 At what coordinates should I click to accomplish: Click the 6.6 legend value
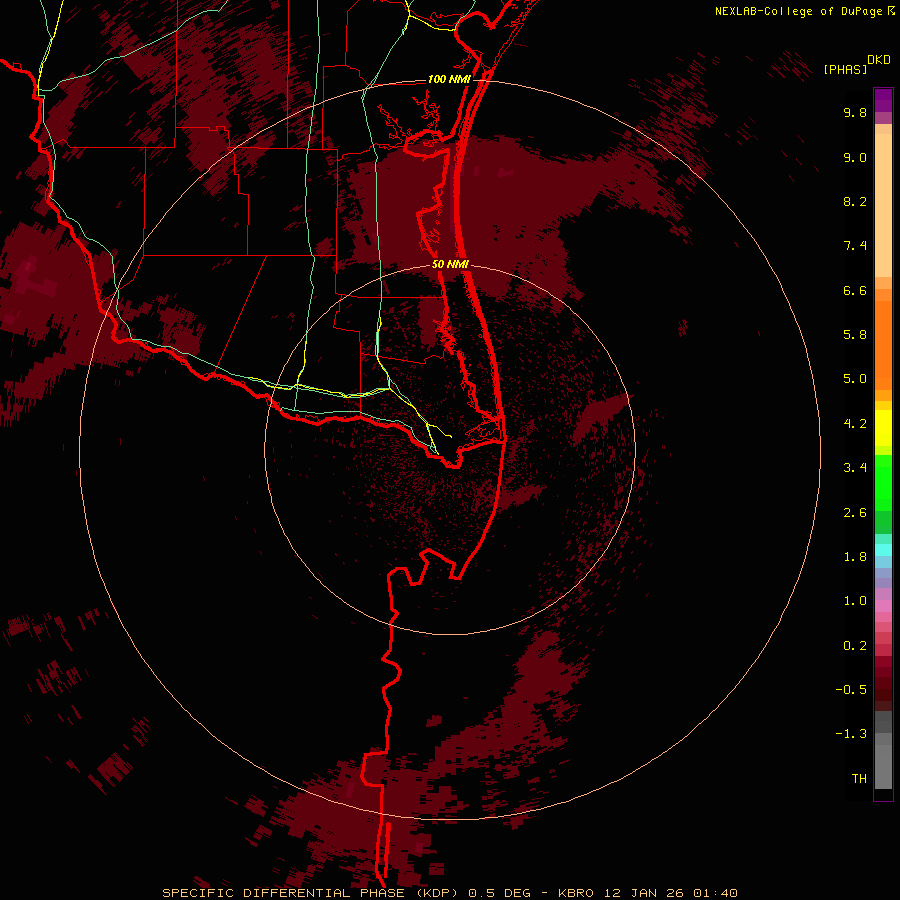[855, 290]
